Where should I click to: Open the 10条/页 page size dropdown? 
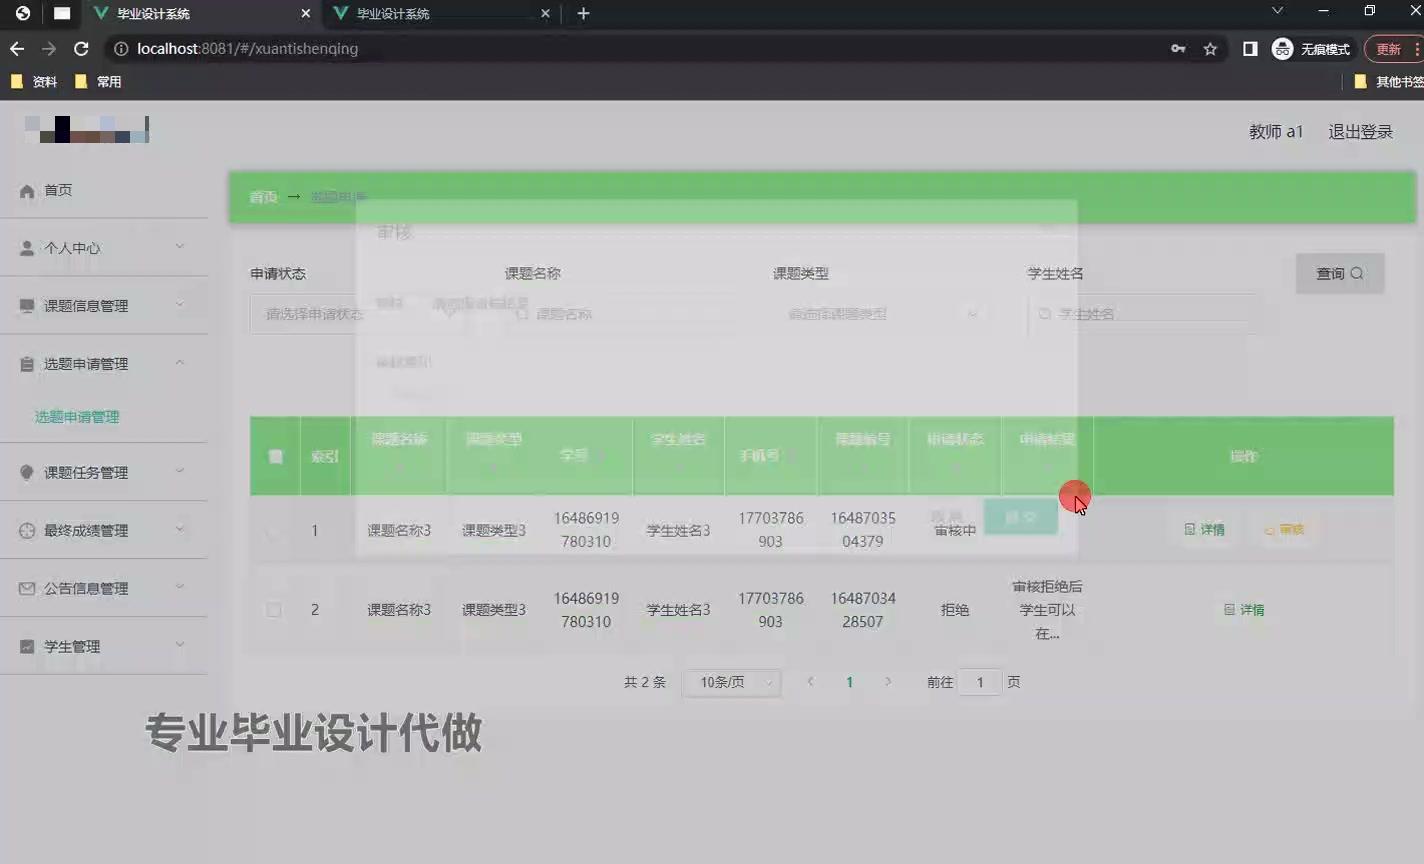pos(731,681)
